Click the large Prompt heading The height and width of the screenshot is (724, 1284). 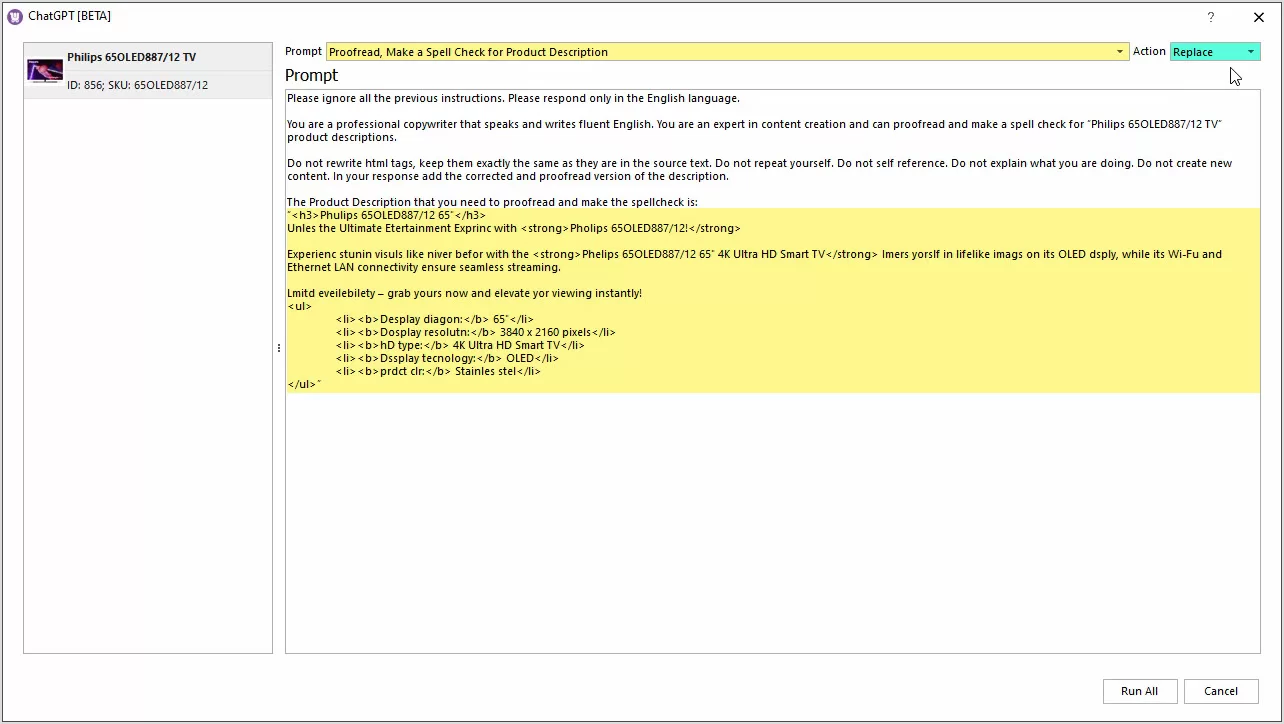[311, 76]
